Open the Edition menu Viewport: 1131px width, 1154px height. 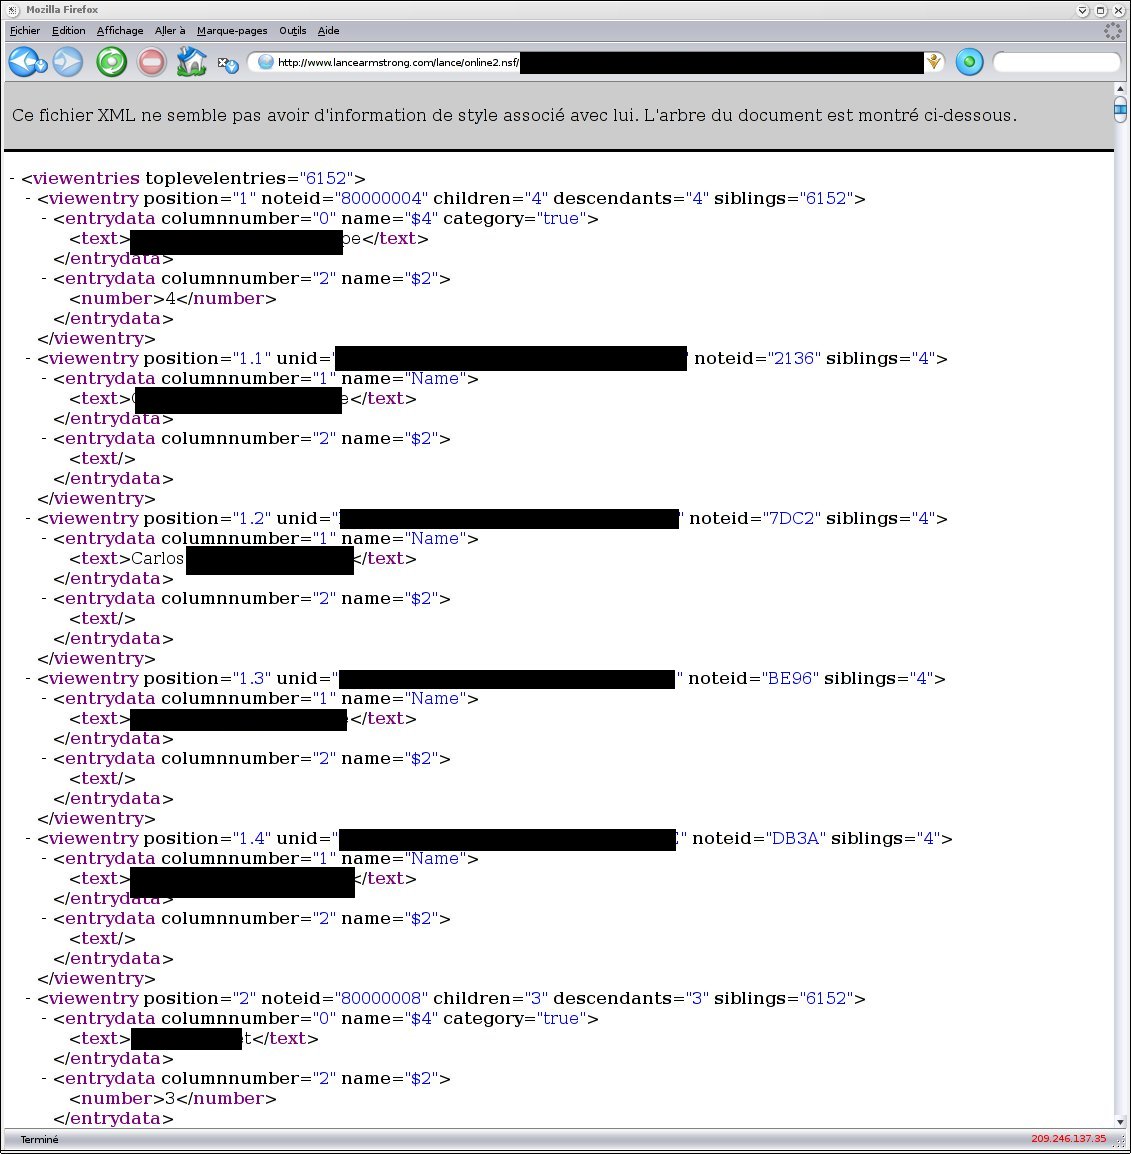click(x=68, y=31)
